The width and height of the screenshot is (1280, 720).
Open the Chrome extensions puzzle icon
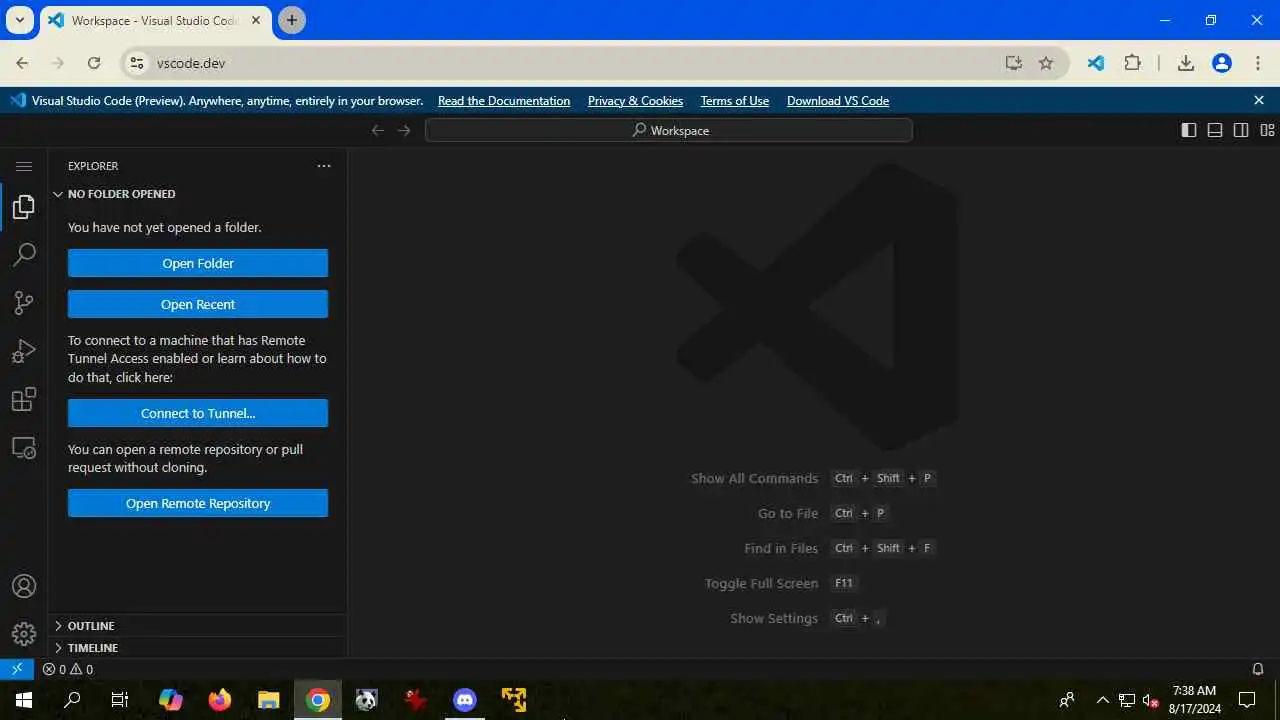[1132, 63]
